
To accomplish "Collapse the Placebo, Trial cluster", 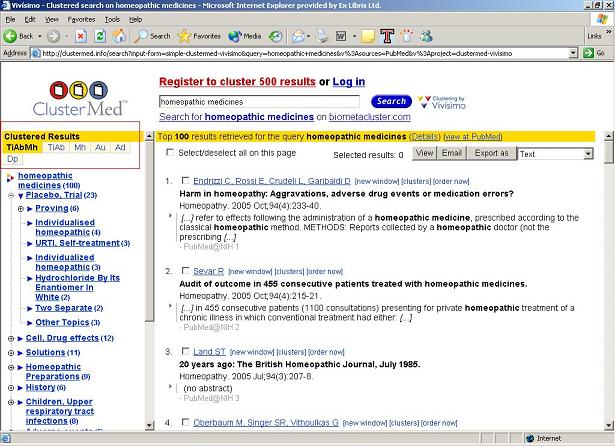I will click(11, 195).
